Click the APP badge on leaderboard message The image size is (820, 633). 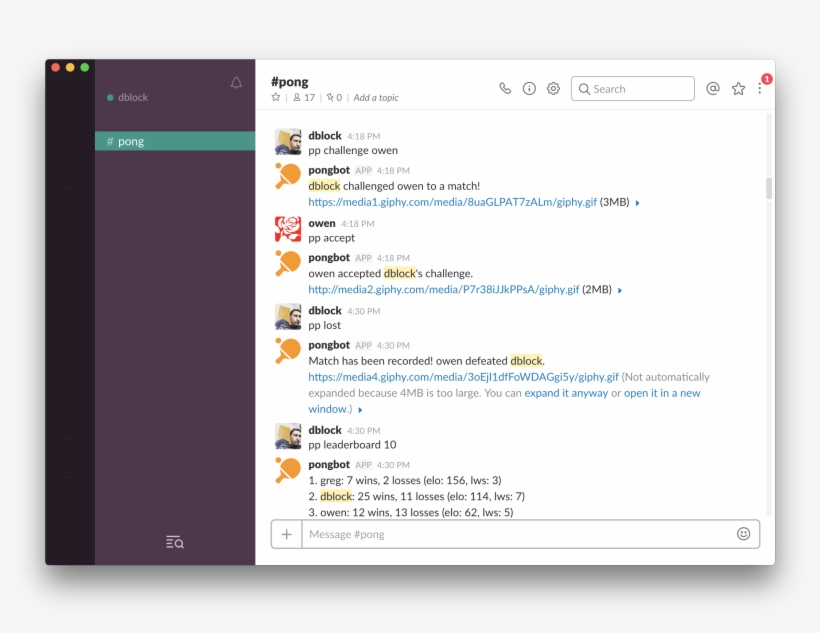click(363, 465)
